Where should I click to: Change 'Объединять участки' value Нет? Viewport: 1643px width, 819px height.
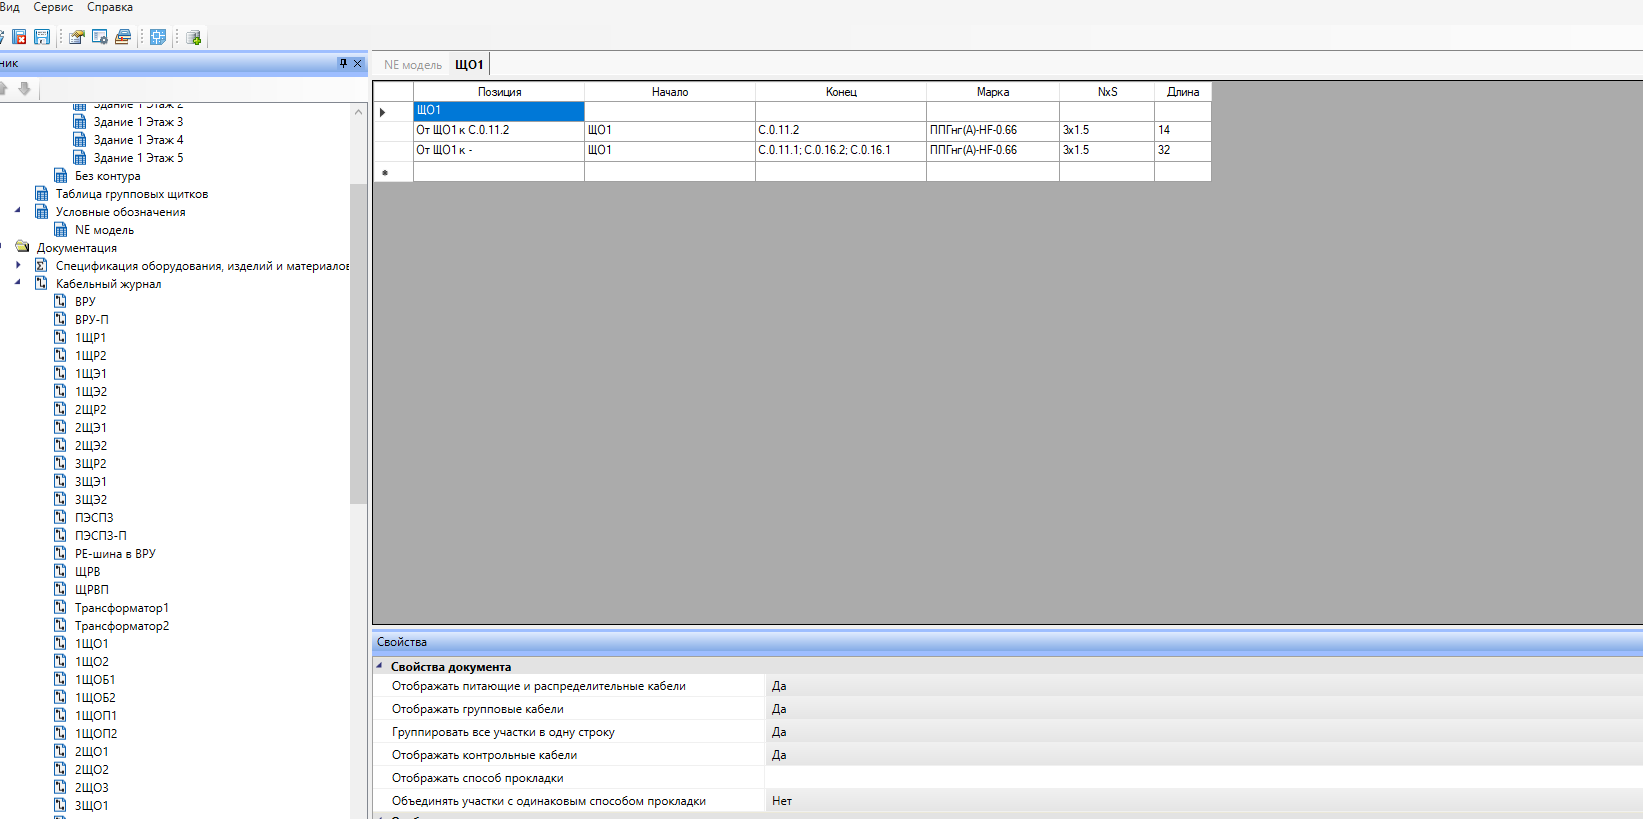[x=1204, y=801]
